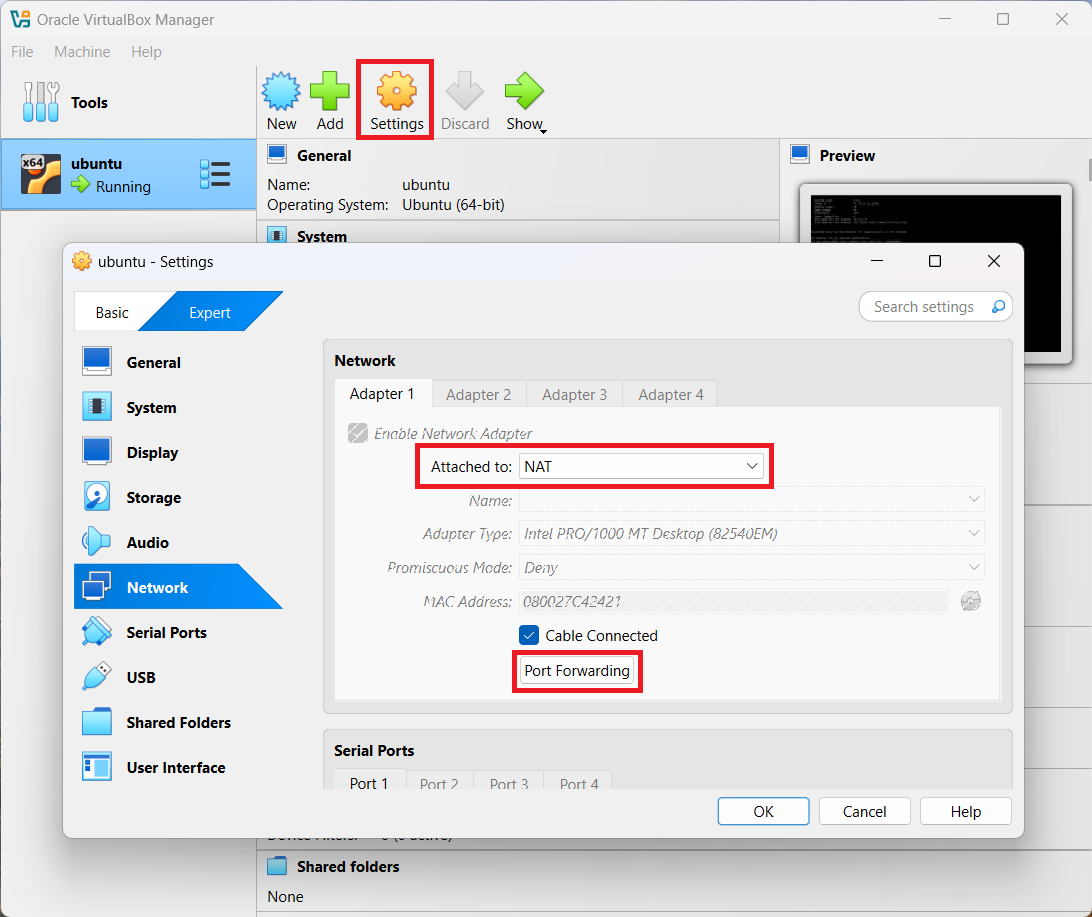Open the adapter Name dropdown
This screenshot has width=1092, height=917.
point(751,499)
